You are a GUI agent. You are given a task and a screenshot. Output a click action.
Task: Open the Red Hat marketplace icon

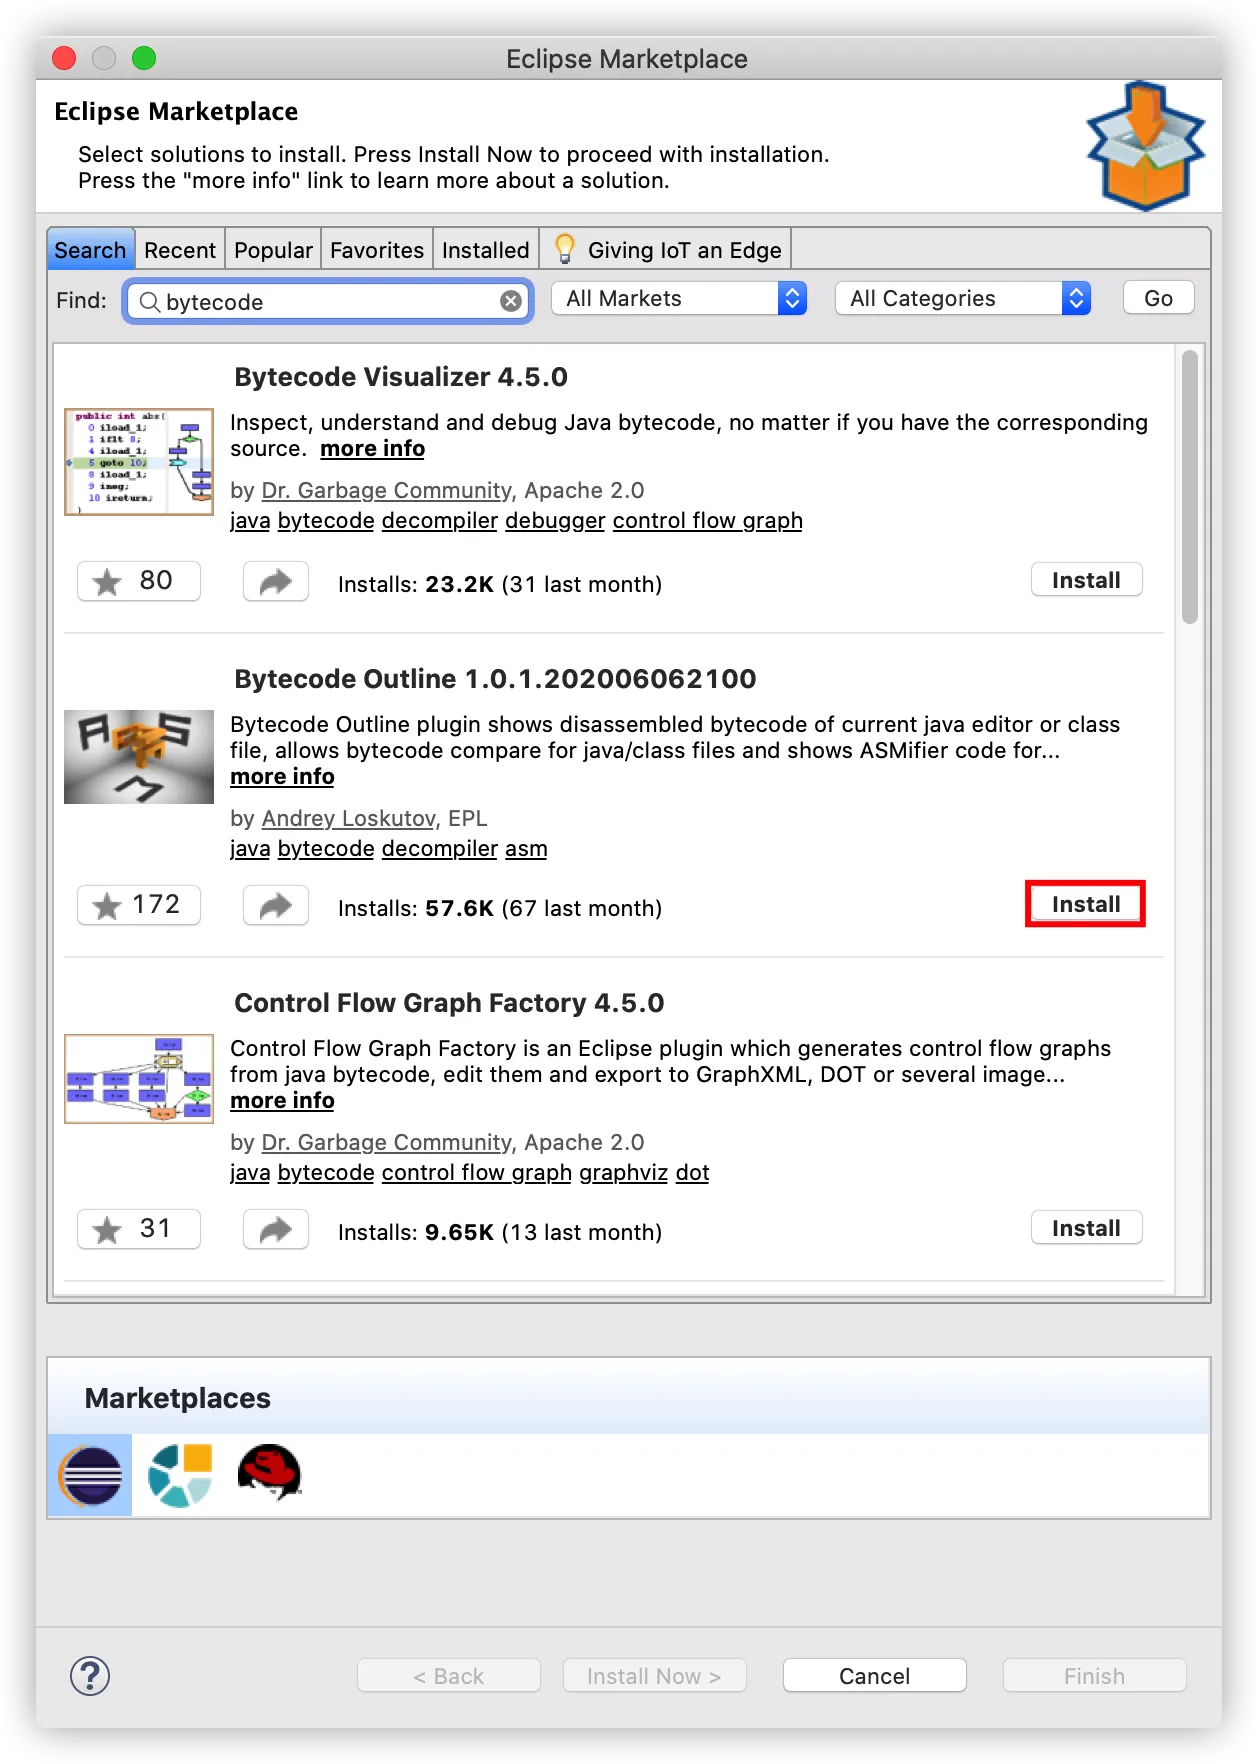coord(269,1473)
